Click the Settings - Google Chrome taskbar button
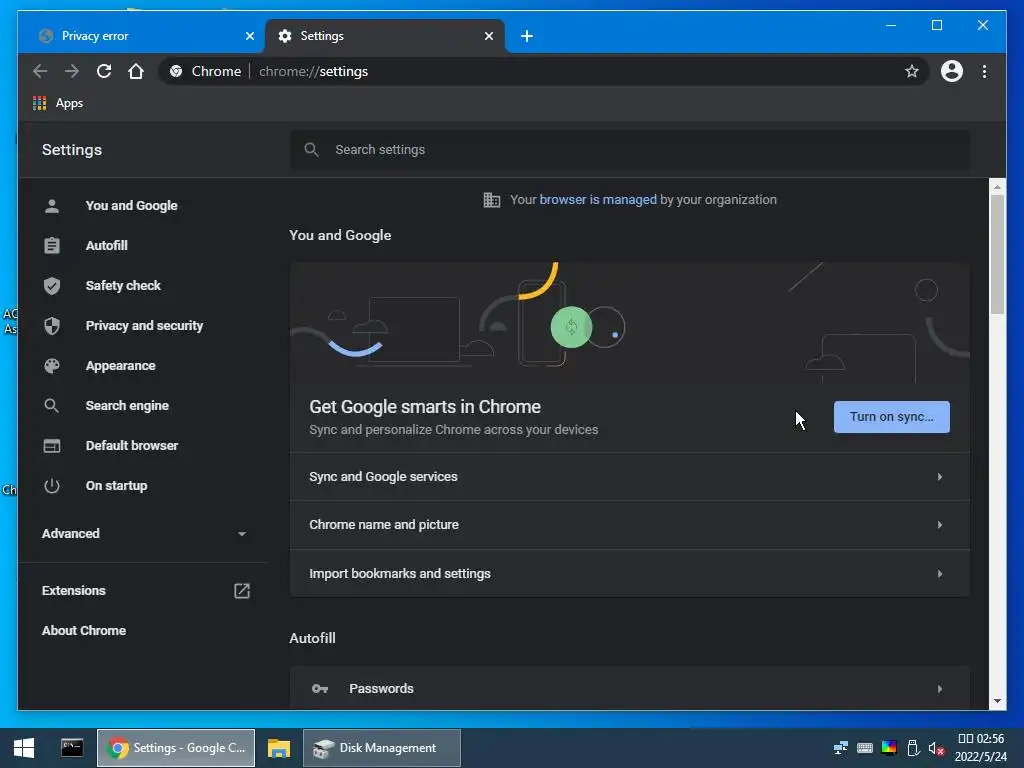Screen dimensions: 1024x768 tap(176, 748)
